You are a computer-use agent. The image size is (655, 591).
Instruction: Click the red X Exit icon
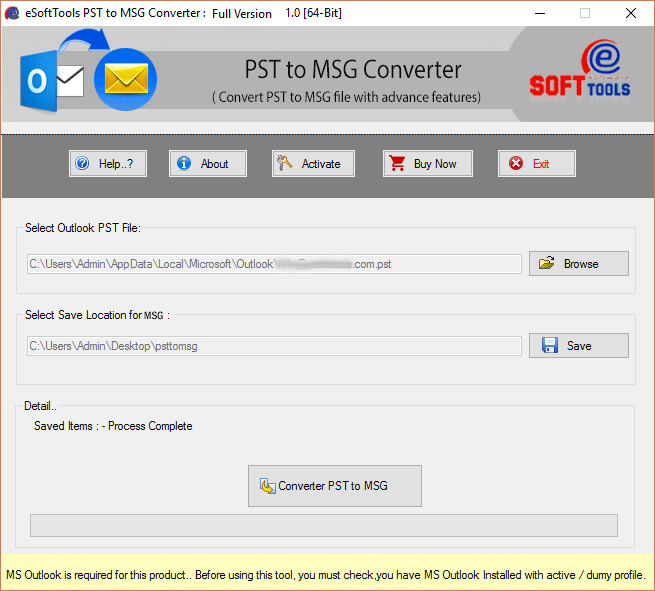click(516, 163)
